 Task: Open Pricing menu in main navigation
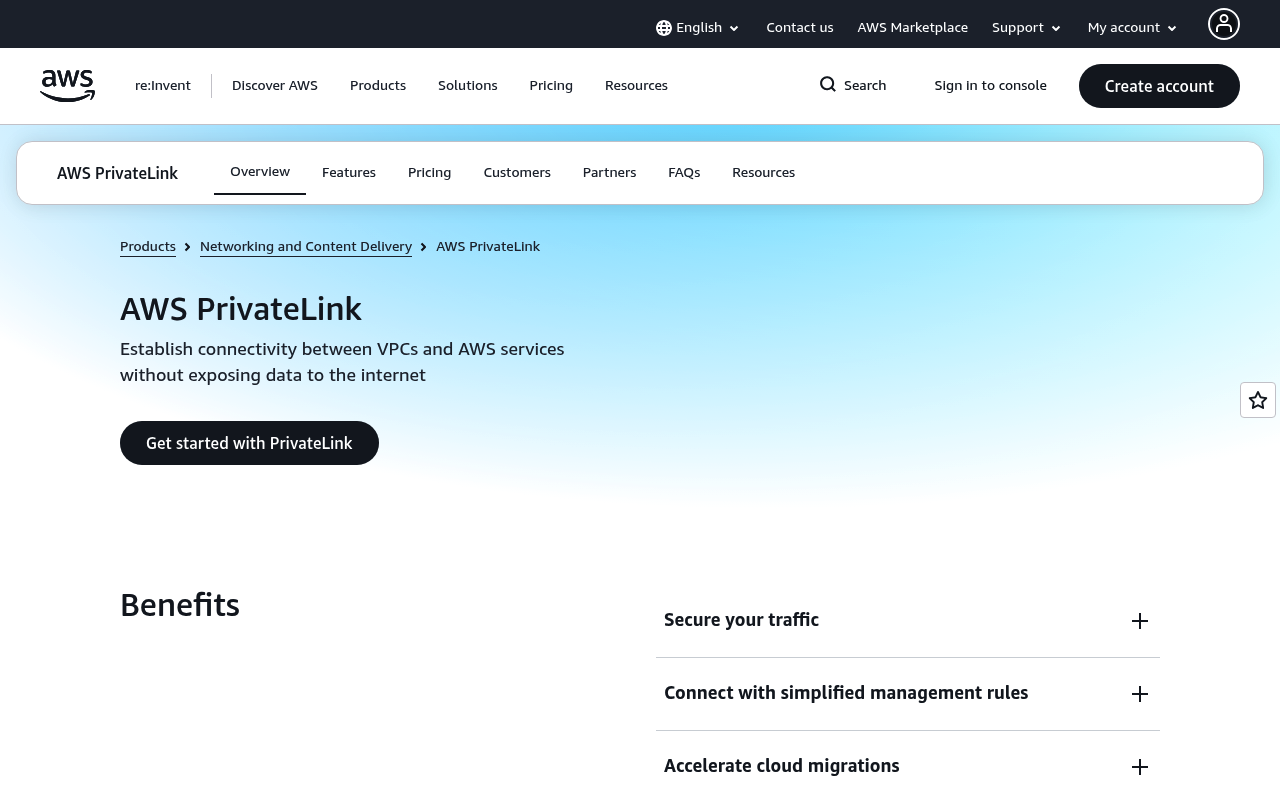pyautogui.click(x=551, y=86)
